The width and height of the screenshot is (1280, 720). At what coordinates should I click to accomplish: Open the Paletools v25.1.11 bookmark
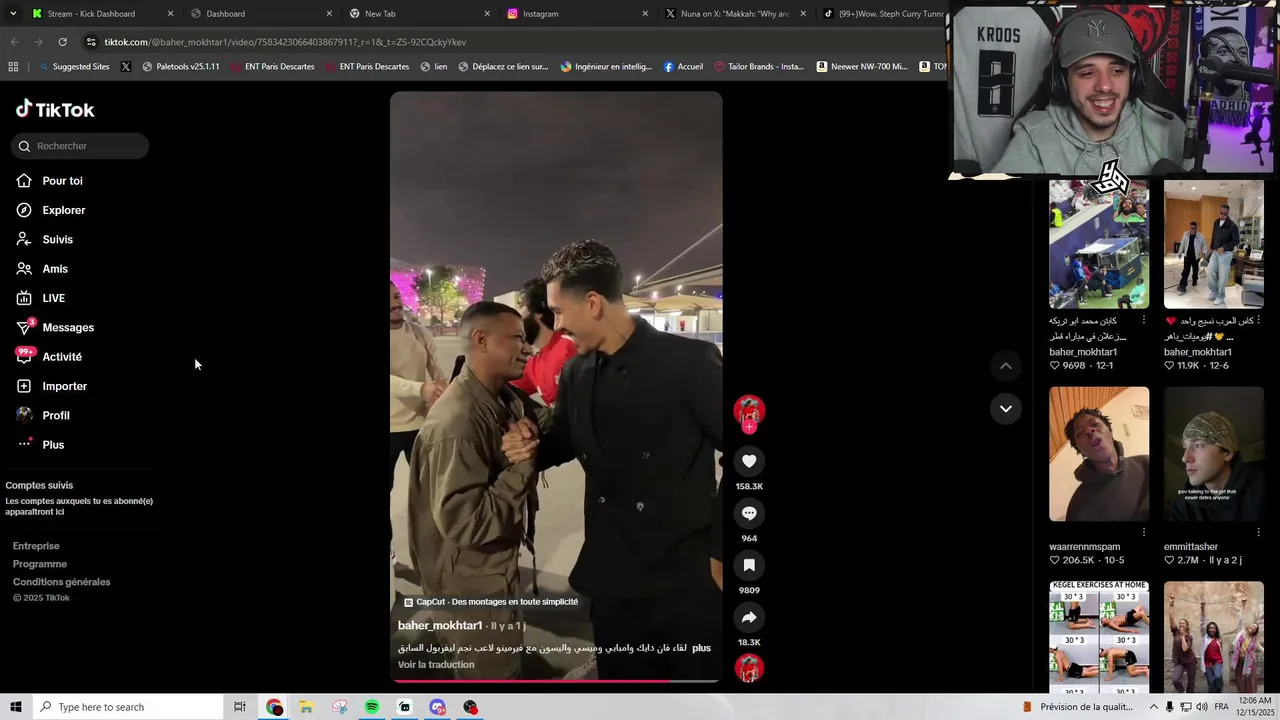pyautogui.click(x=181, y=67)
